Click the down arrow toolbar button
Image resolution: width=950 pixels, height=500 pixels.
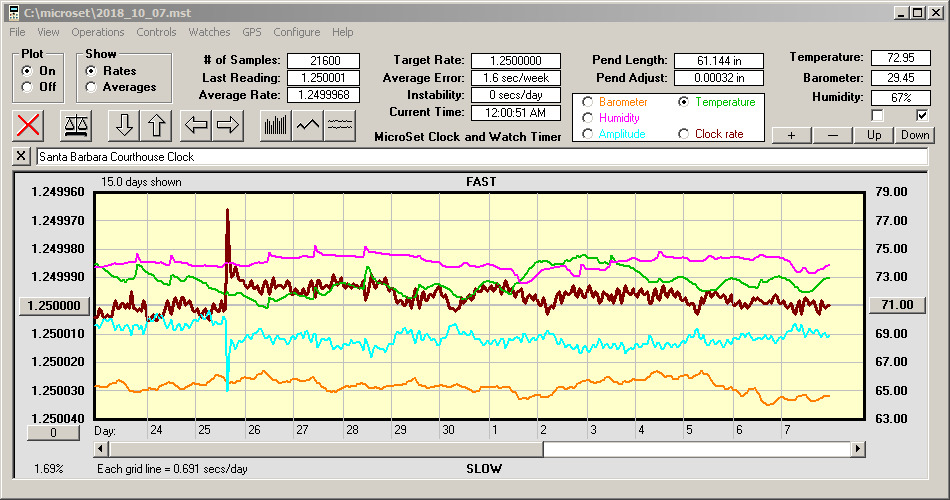(x=124, y=125)
